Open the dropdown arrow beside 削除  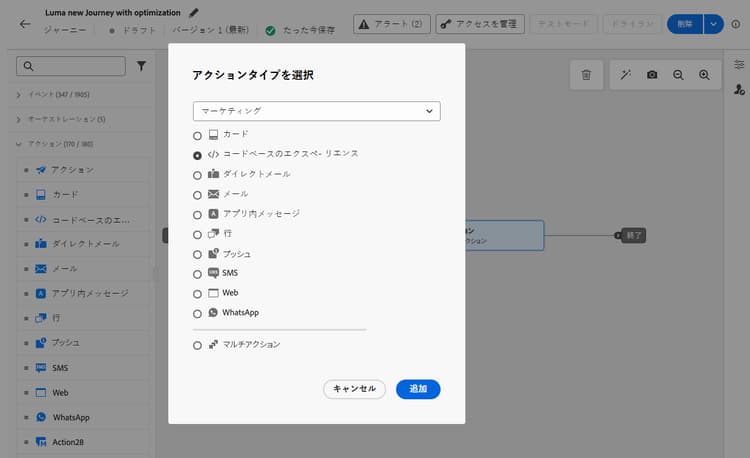click(x=713, y=24)
